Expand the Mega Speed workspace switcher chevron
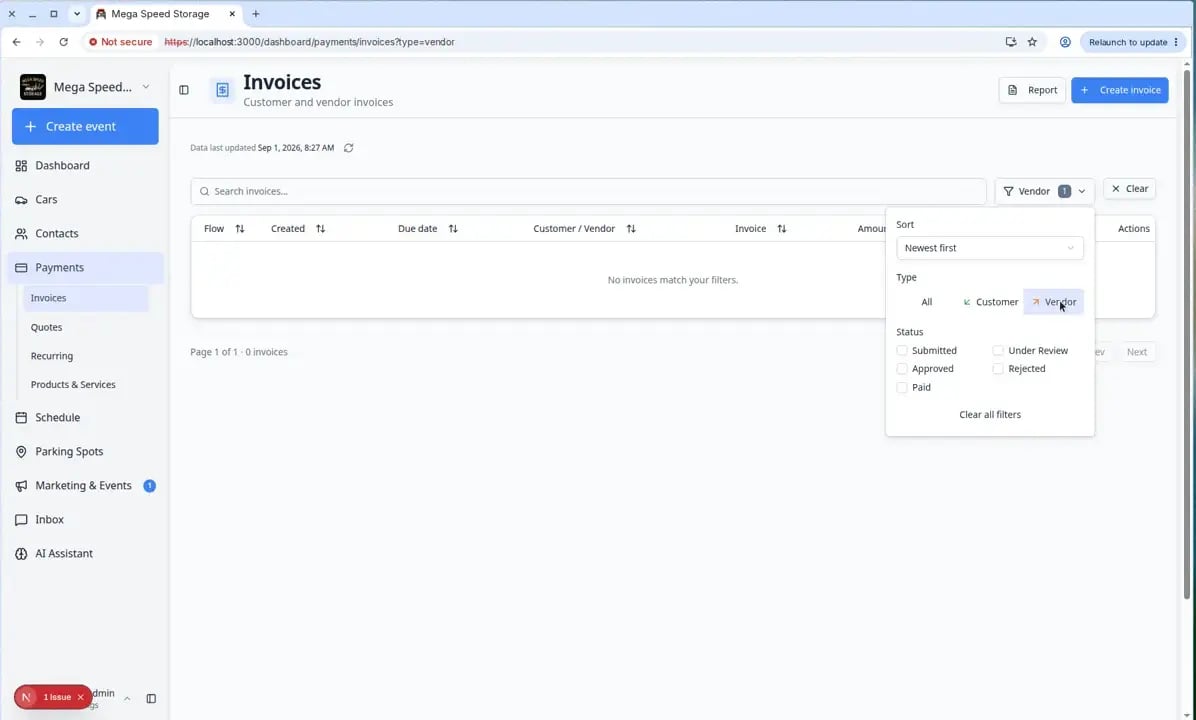 click(146, 87)
